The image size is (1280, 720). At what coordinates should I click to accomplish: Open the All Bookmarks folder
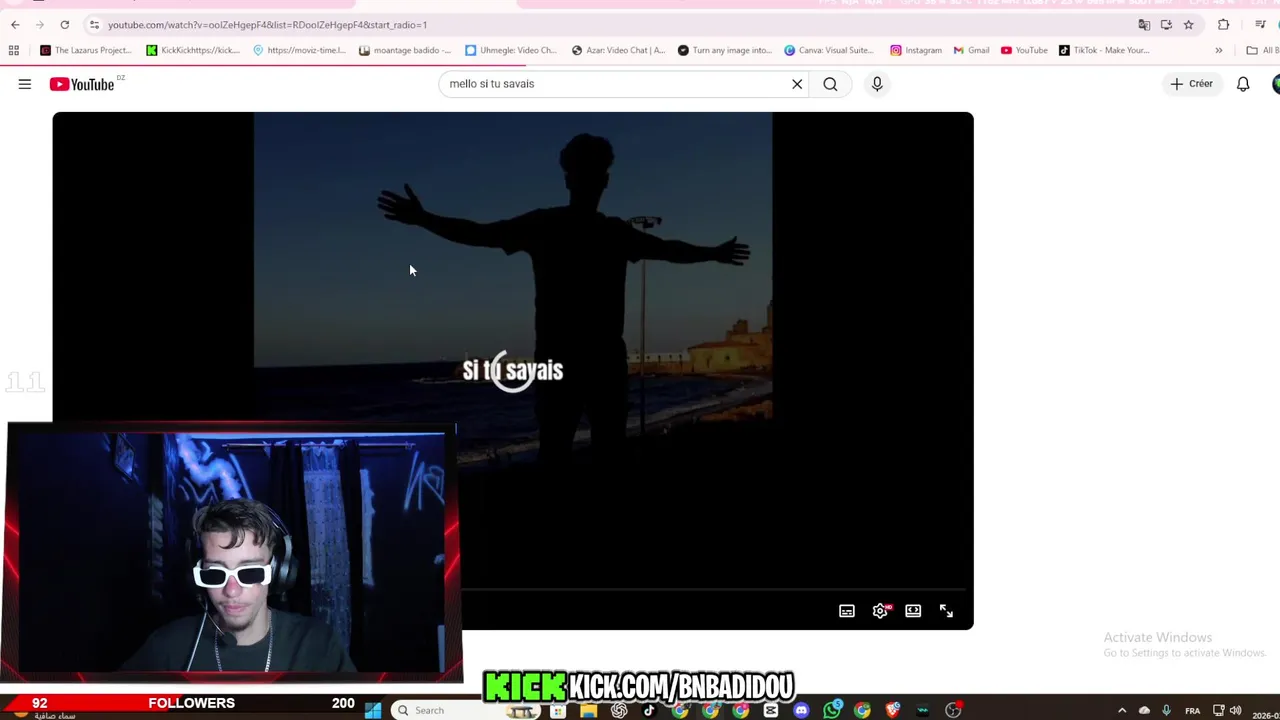click(x=1262, y=50)
